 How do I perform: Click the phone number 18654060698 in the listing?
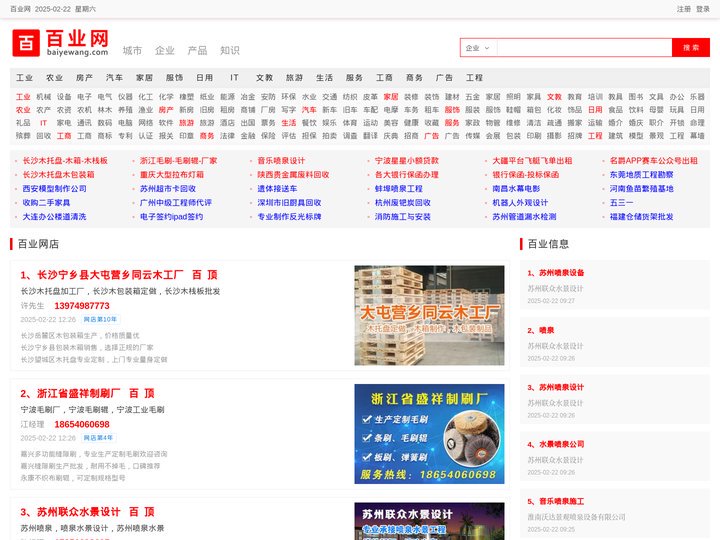pyautogui.click(x=82, y=424)
